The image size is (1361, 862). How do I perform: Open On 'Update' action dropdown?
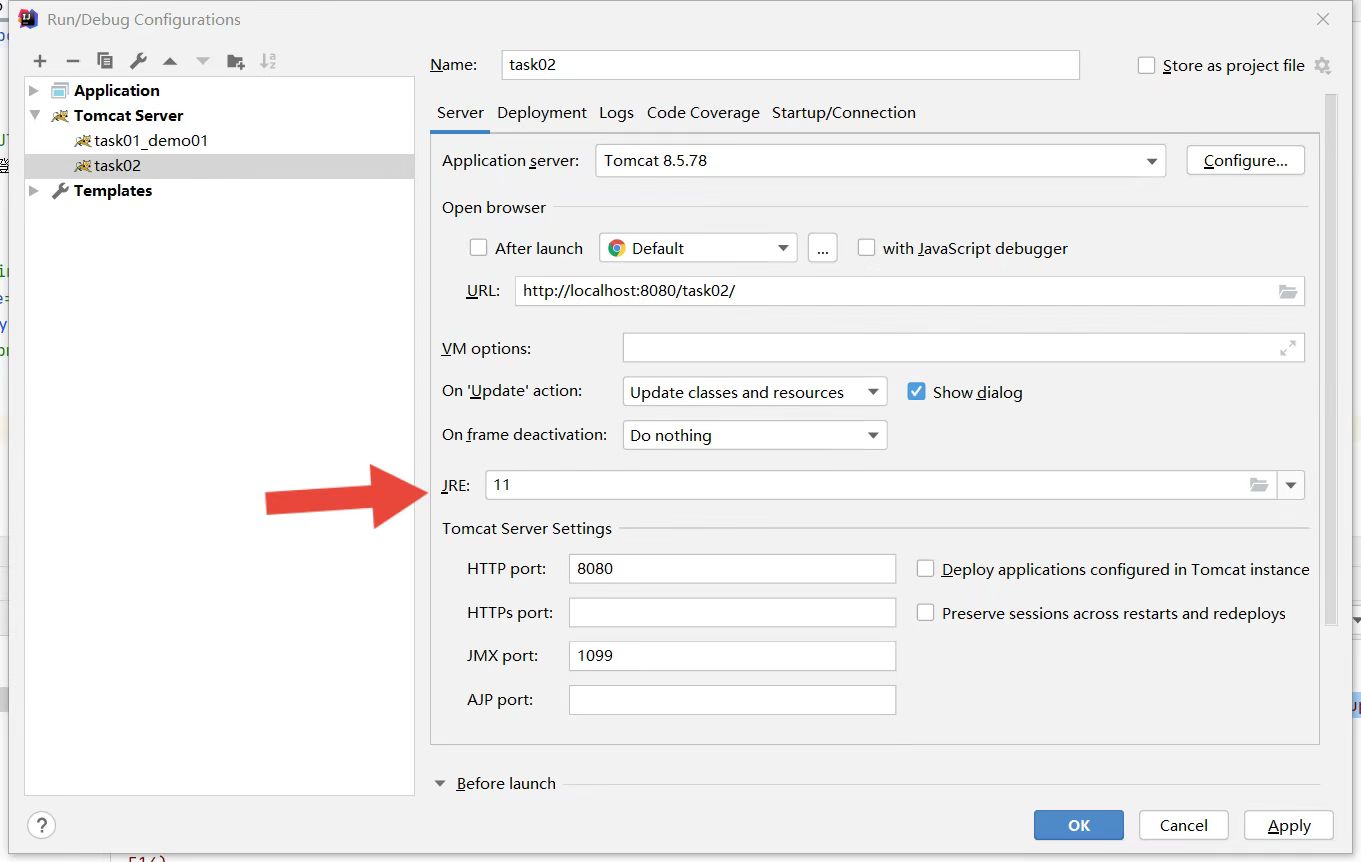(x=754, y=392)
